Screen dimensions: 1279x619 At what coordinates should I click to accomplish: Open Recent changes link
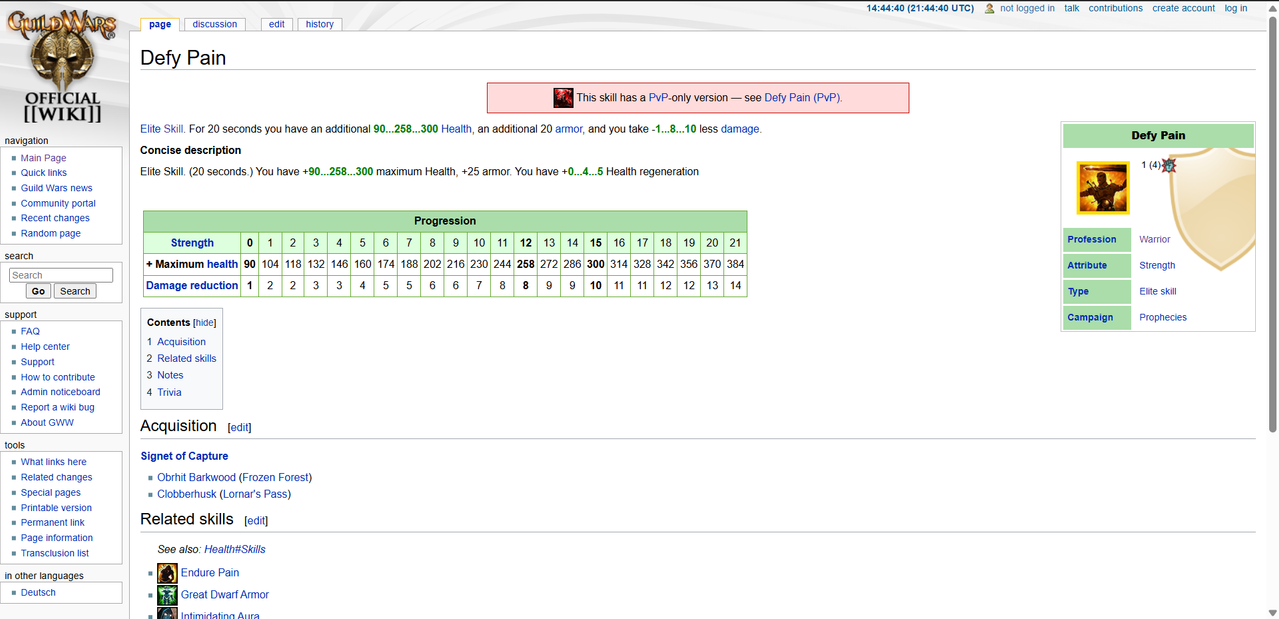(55, 218)
